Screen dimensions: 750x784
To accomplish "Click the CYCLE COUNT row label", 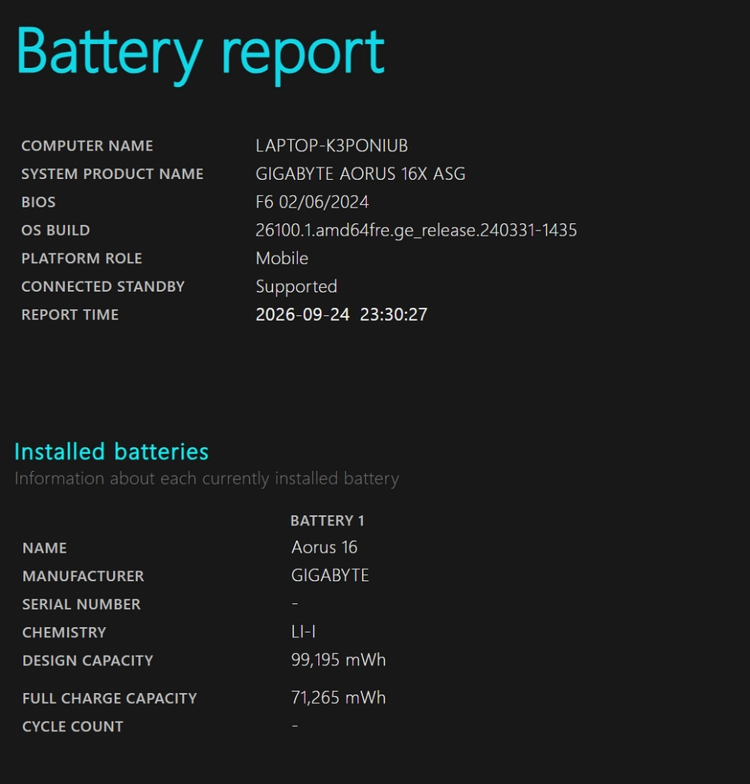I will coord(72,726).
